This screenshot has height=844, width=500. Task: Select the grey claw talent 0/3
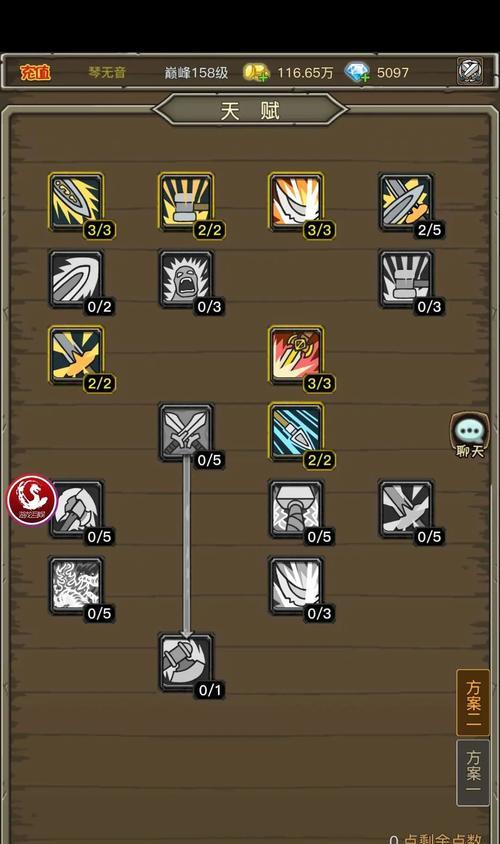point(296,586)
